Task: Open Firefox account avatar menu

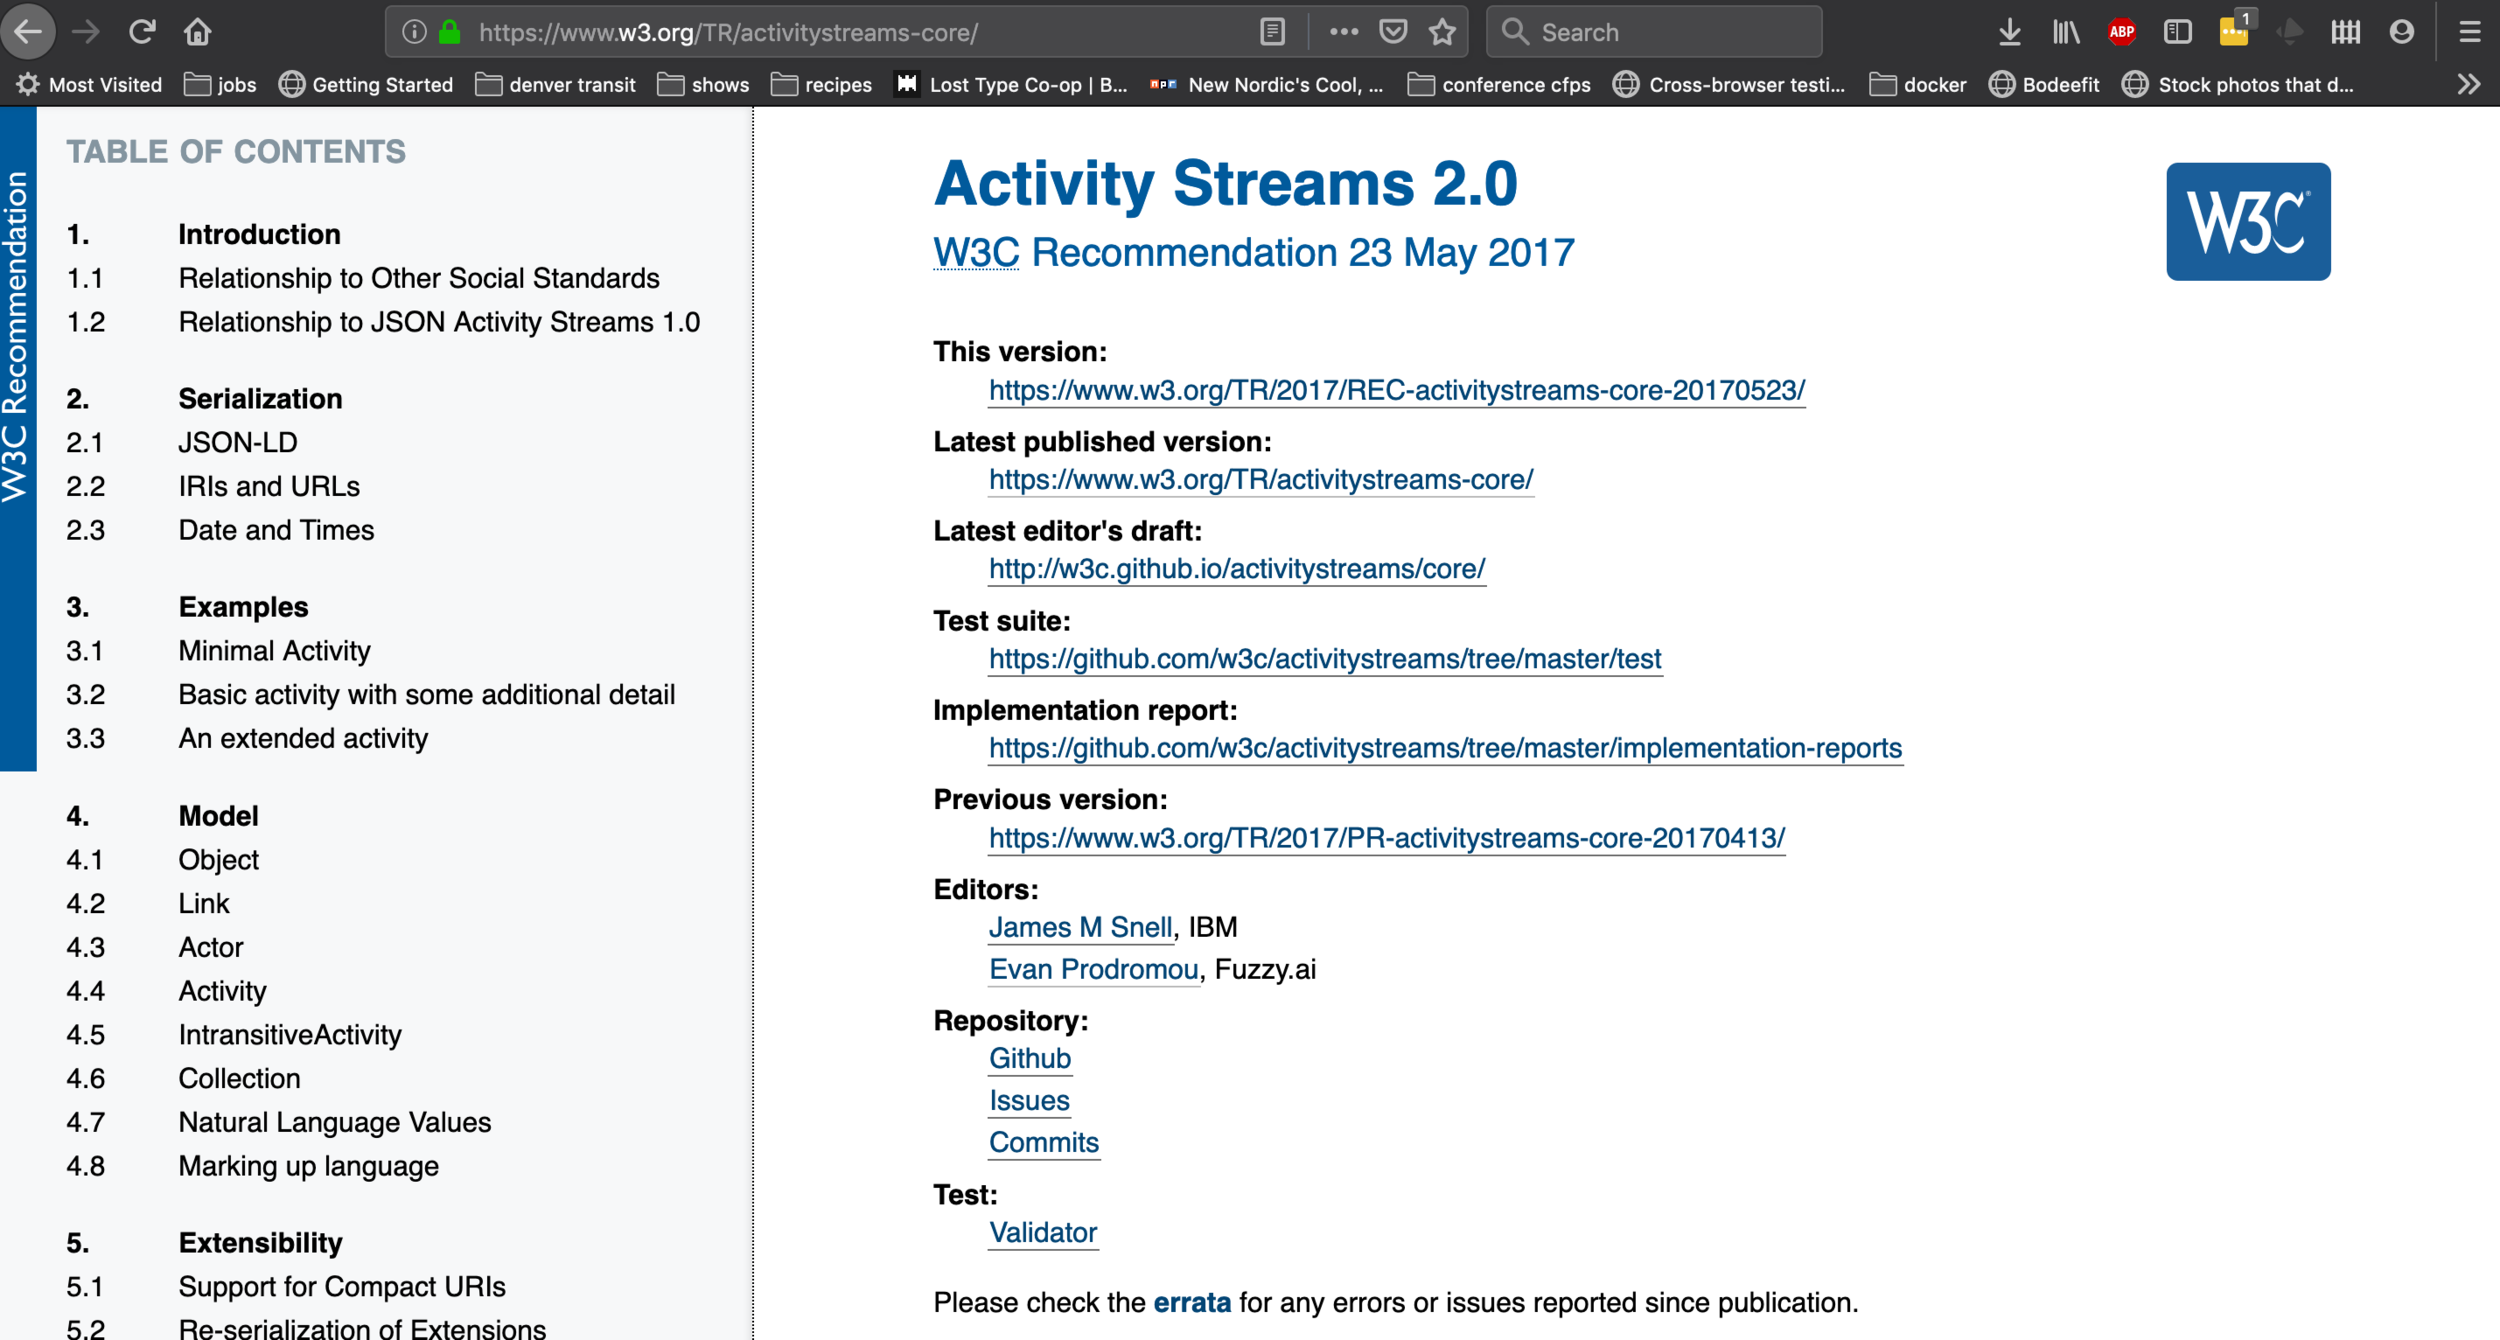Action: point(2402,32)
